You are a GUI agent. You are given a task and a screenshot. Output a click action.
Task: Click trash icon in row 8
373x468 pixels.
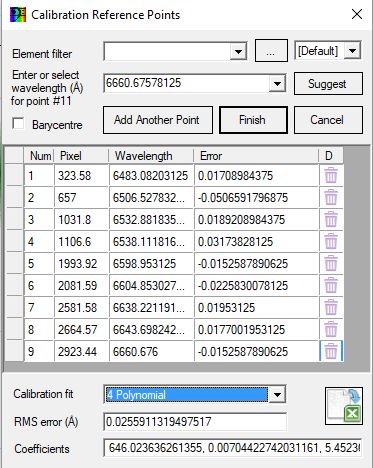point(331,330)
